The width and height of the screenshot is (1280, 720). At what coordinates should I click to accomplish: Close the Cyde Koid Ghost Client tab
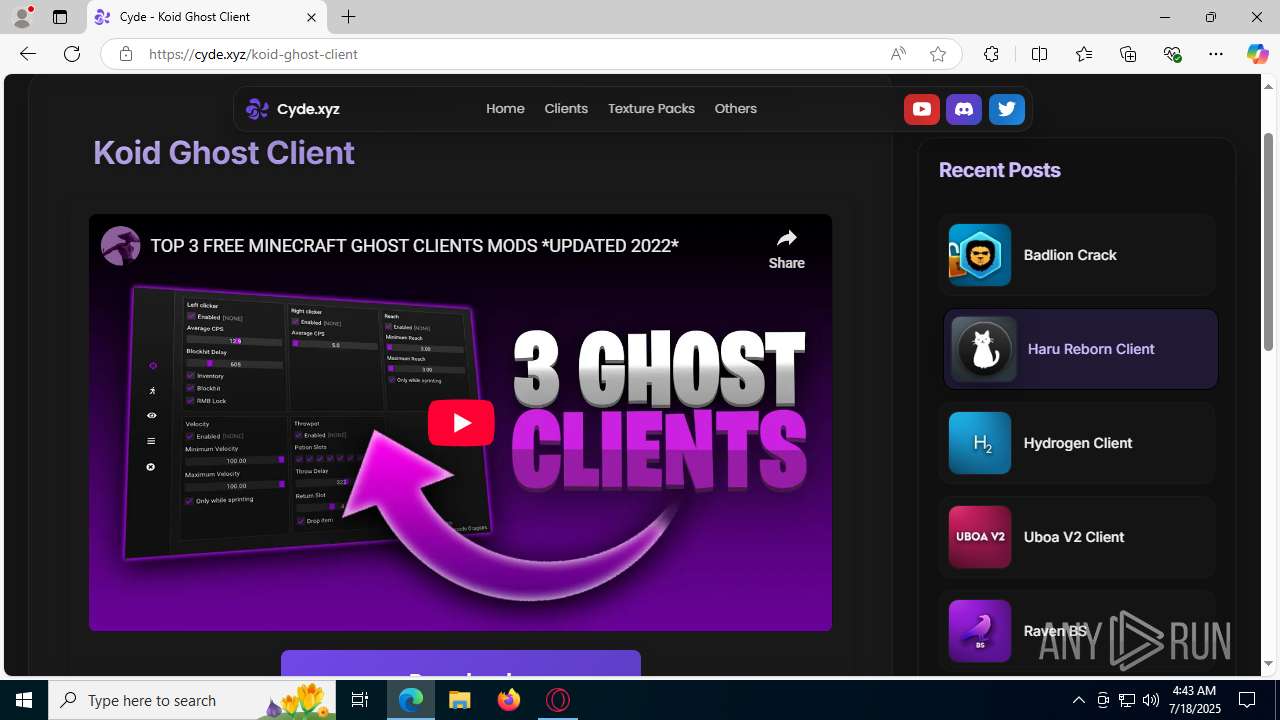click(311, 17)
